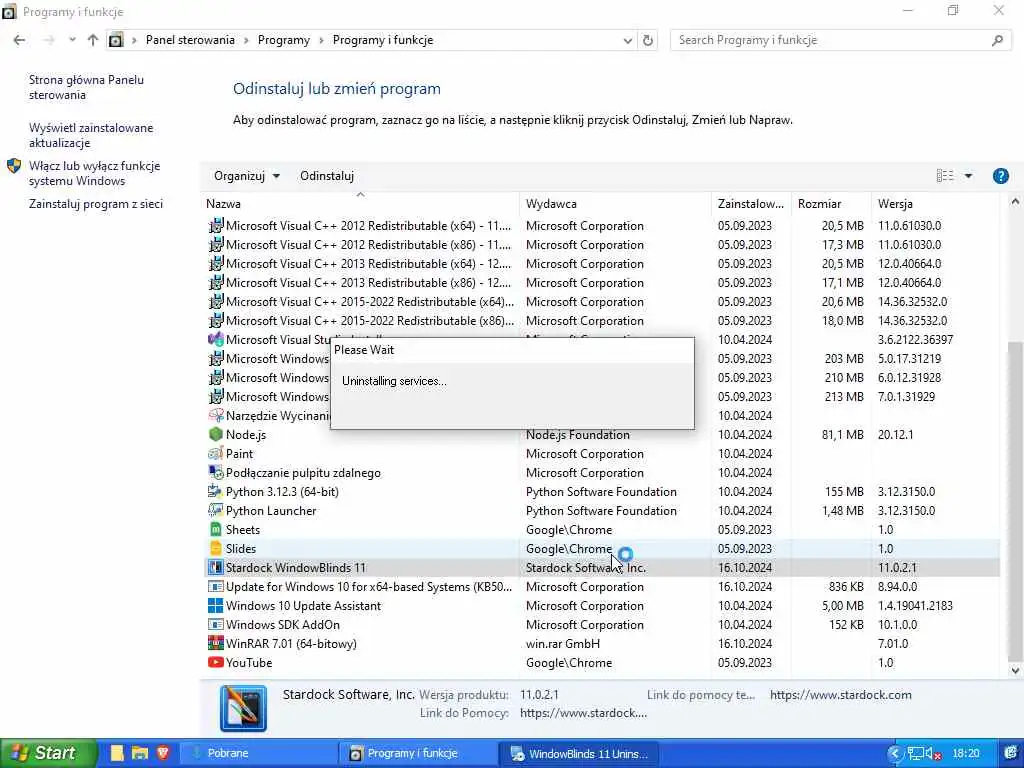
Task: Click the network icon in the system tray
Action: (916, 754)
